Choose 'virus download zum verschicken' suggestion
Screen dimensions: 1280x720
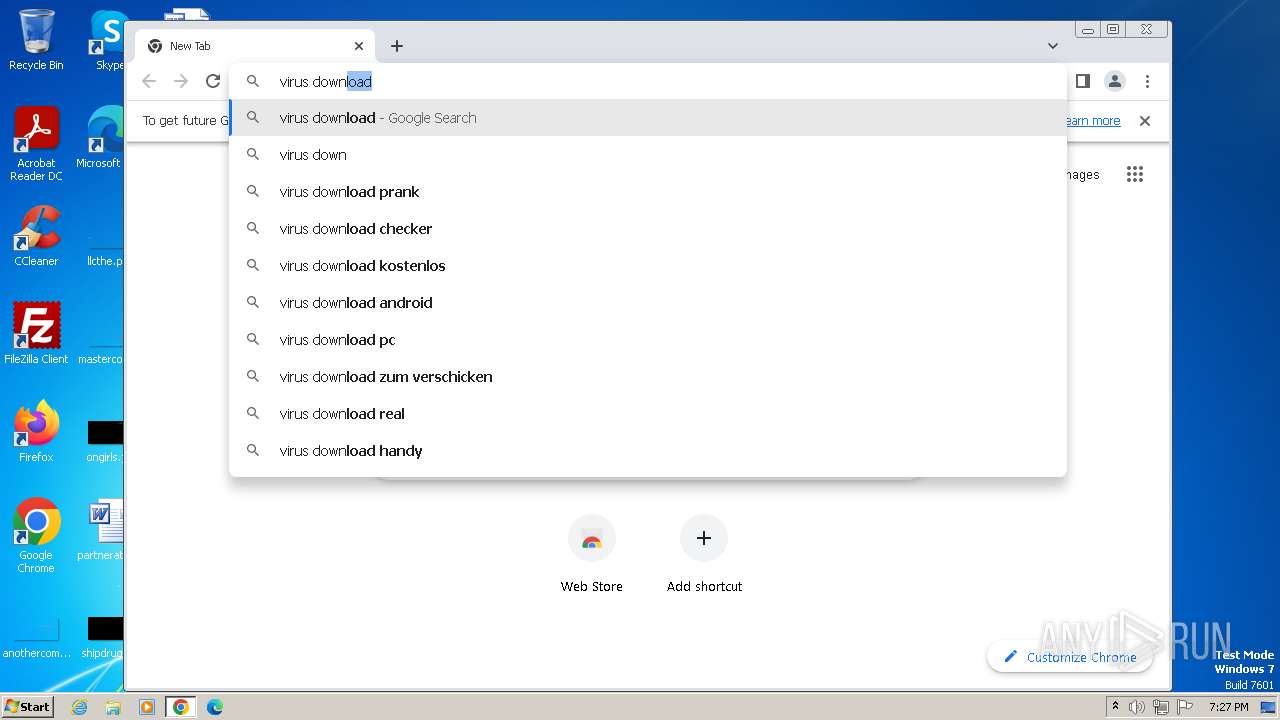click(x=648, y=377)
